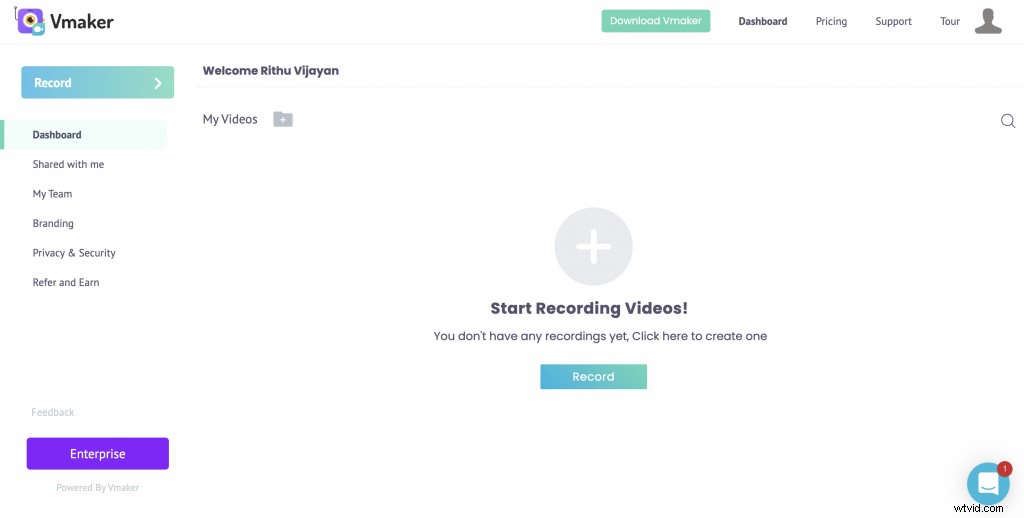Click the purple Enterprise button

[98, 453]
